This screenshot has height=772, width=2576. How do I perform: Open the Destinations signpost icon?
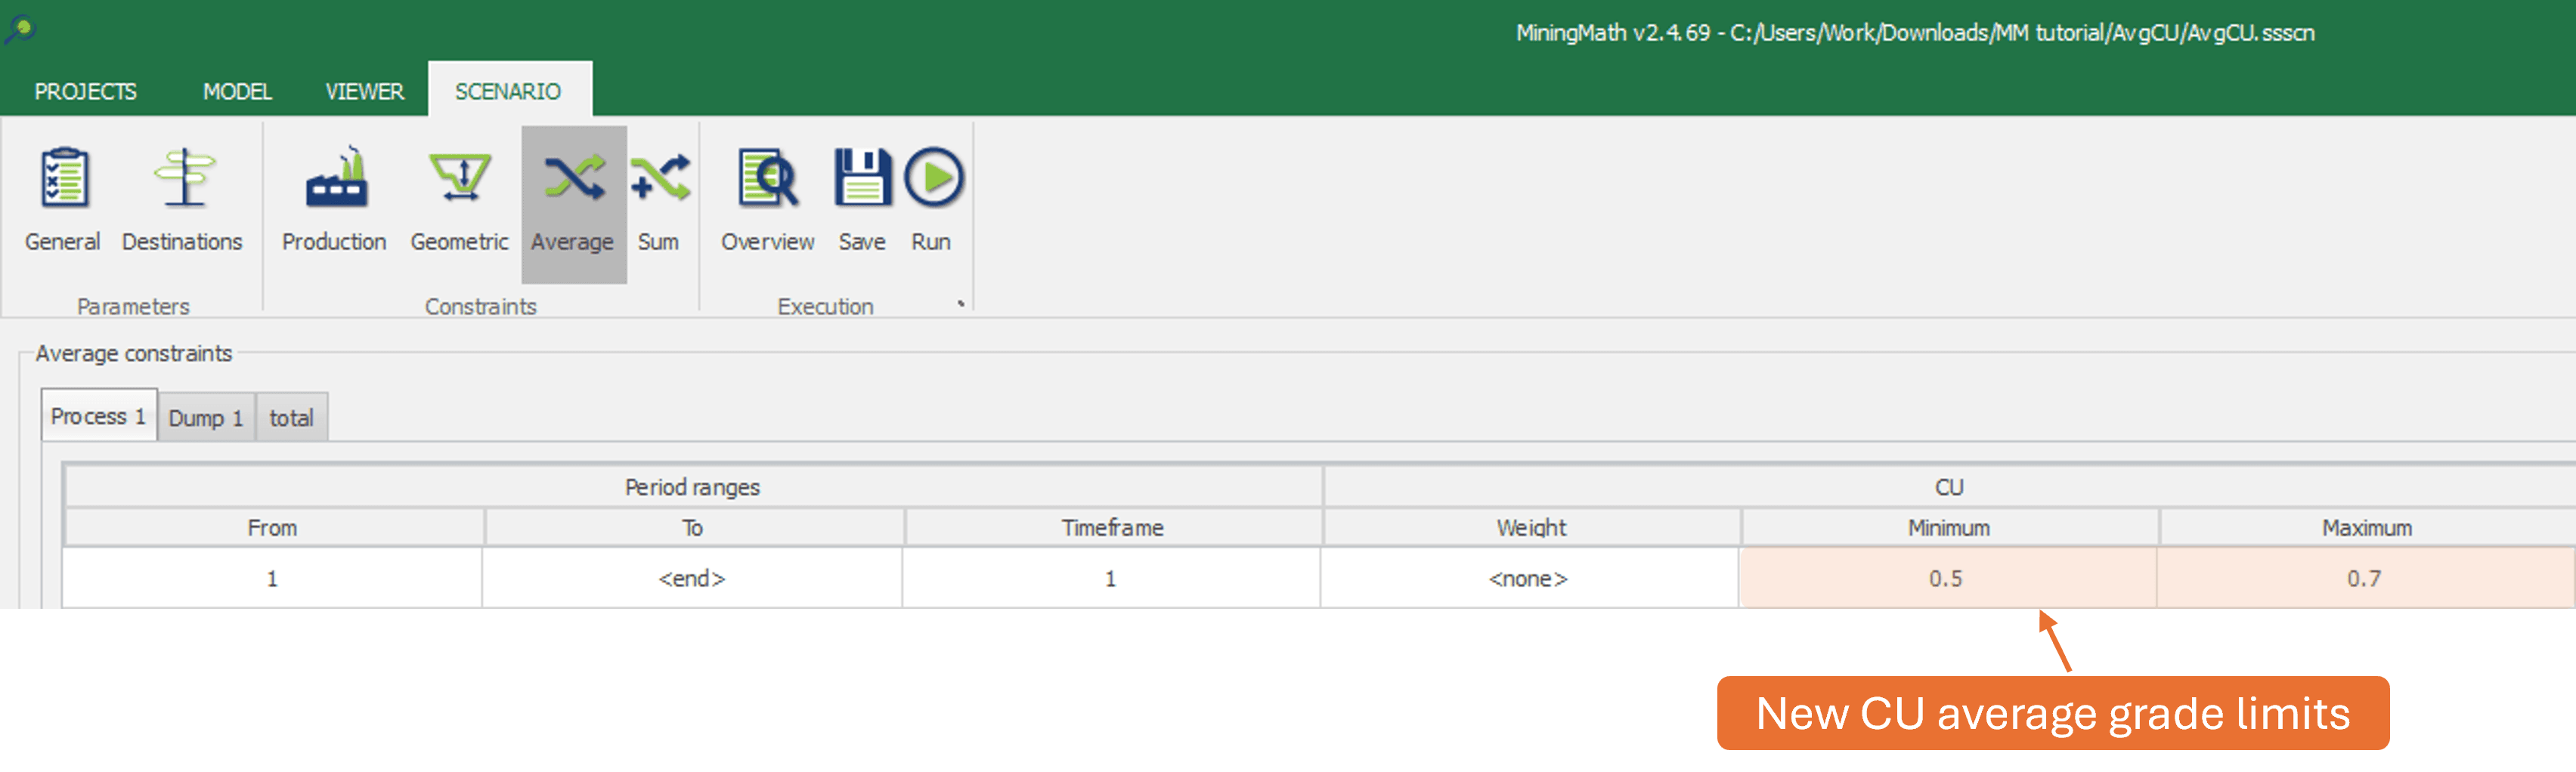click(183, 180)
